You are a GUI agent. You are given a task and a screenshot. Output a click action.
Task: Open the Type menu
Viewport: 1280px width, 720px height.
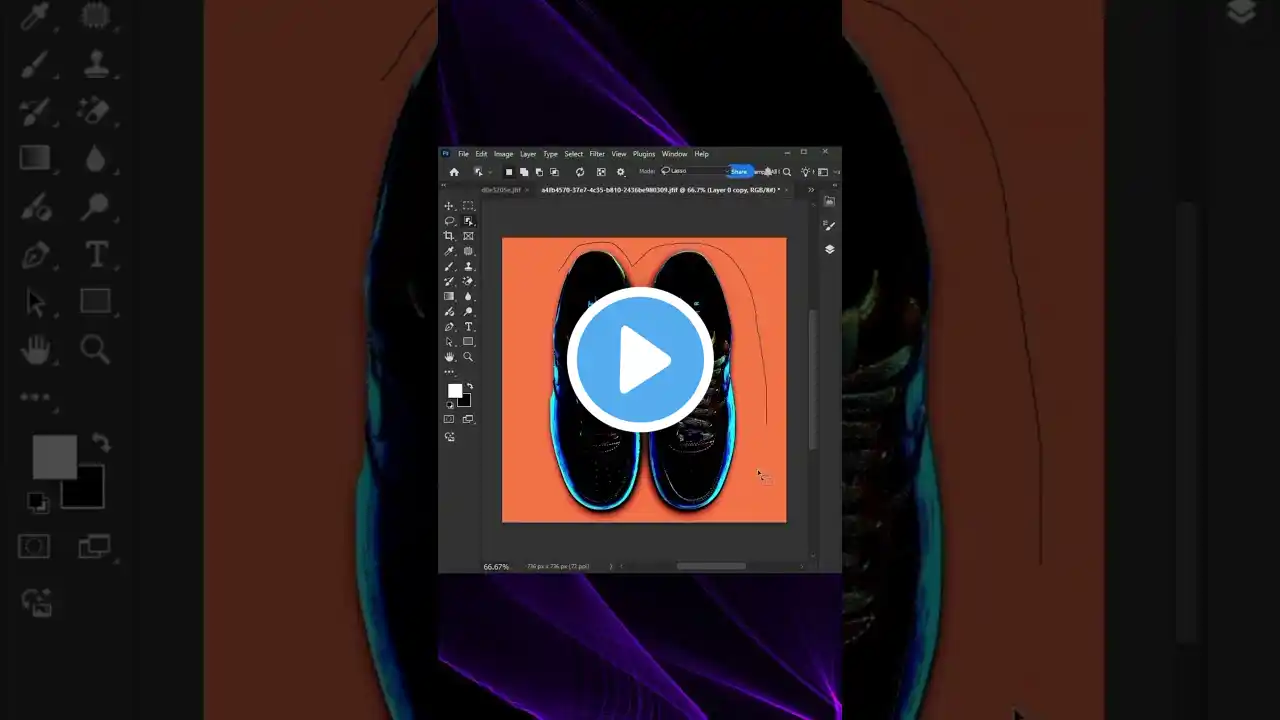550,154
